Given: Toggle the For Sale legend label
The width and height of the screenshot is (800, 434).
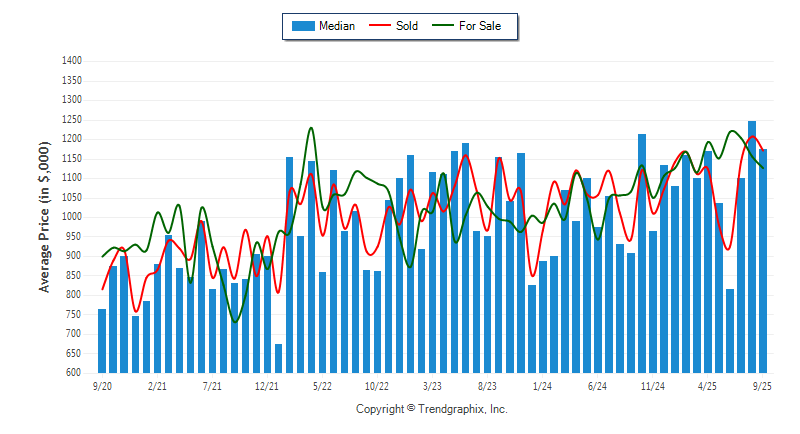Looking at the screenshot, I should point(483,26).
